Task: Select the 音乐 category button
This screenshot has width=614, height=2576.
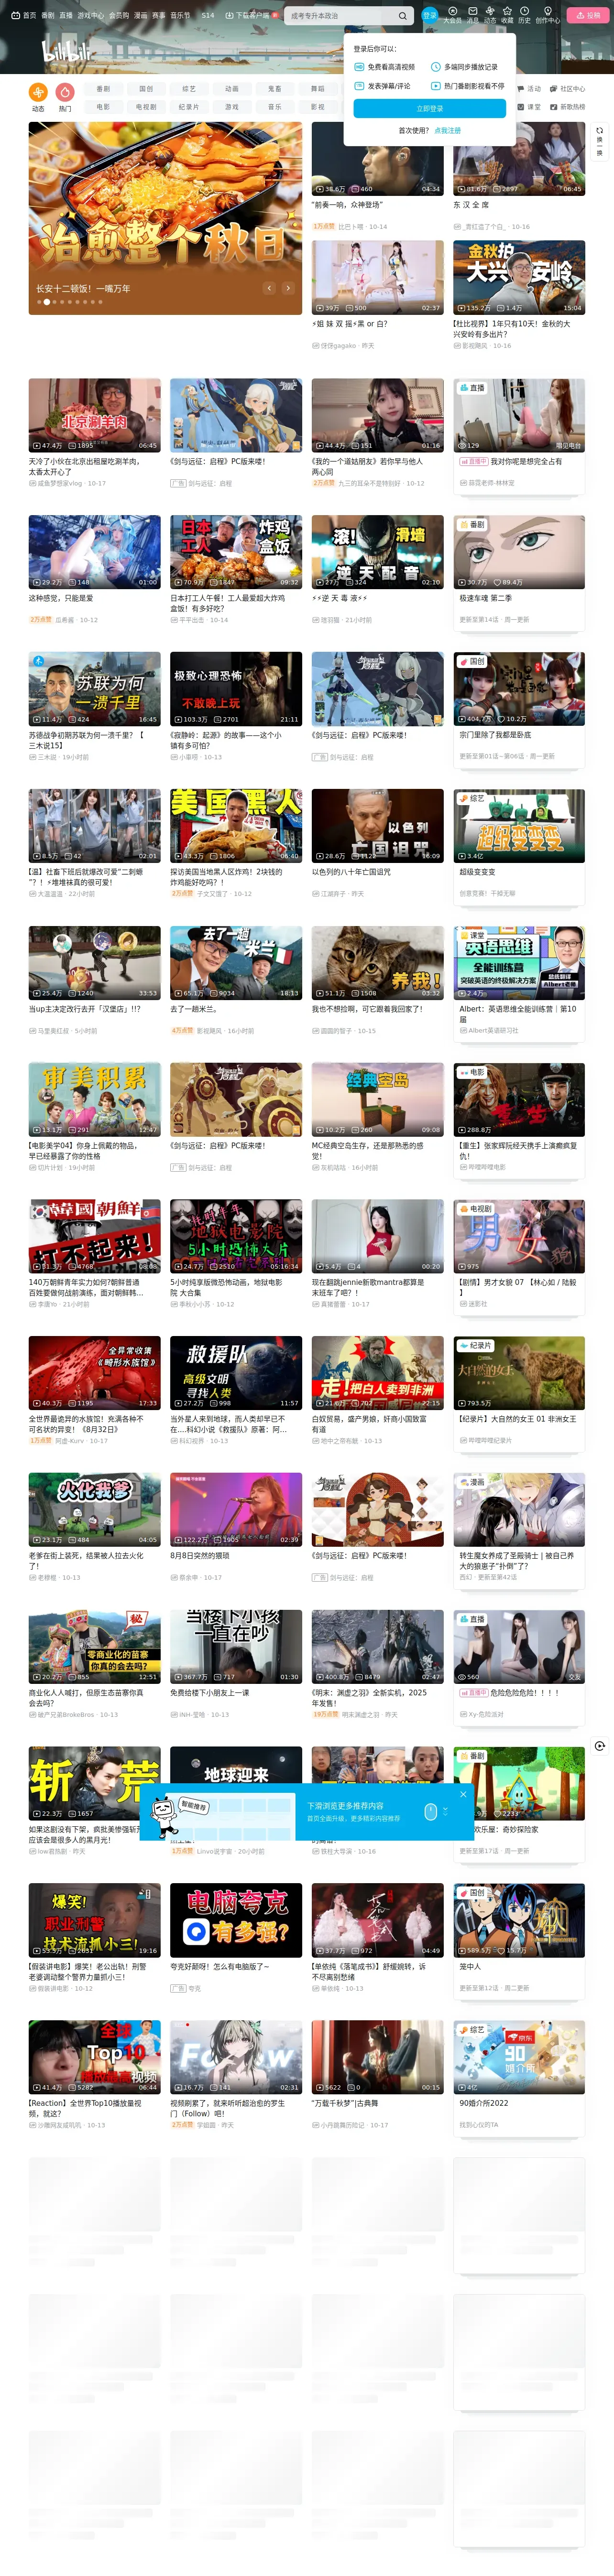Action: (x=275, y=106)
